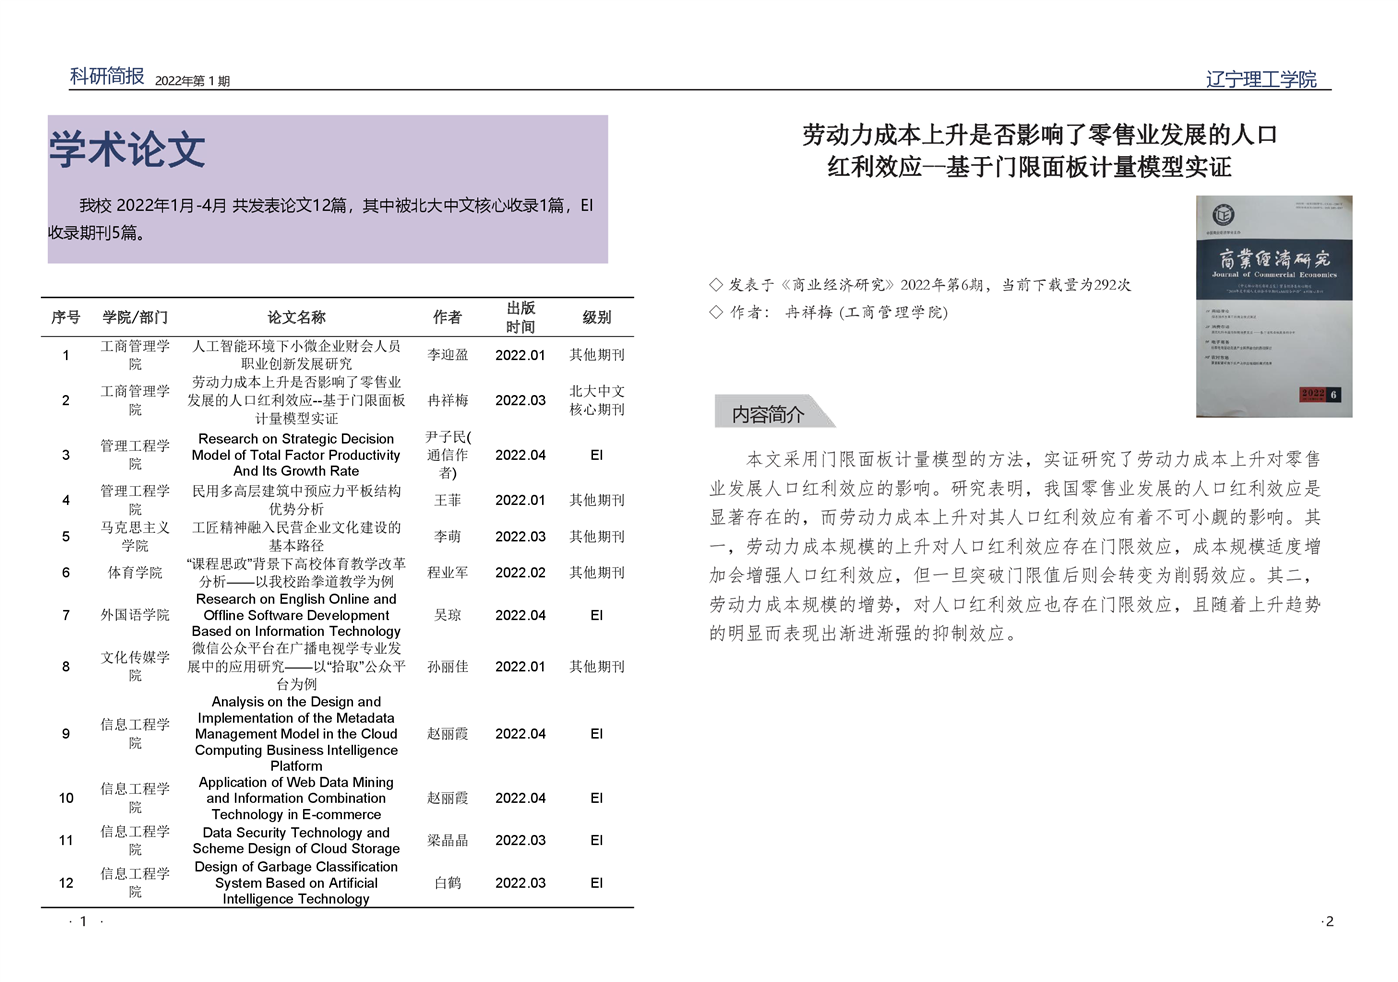1398x982 pixels.
Task: Click the 出版时间 column header
Action: pos(520,317)
